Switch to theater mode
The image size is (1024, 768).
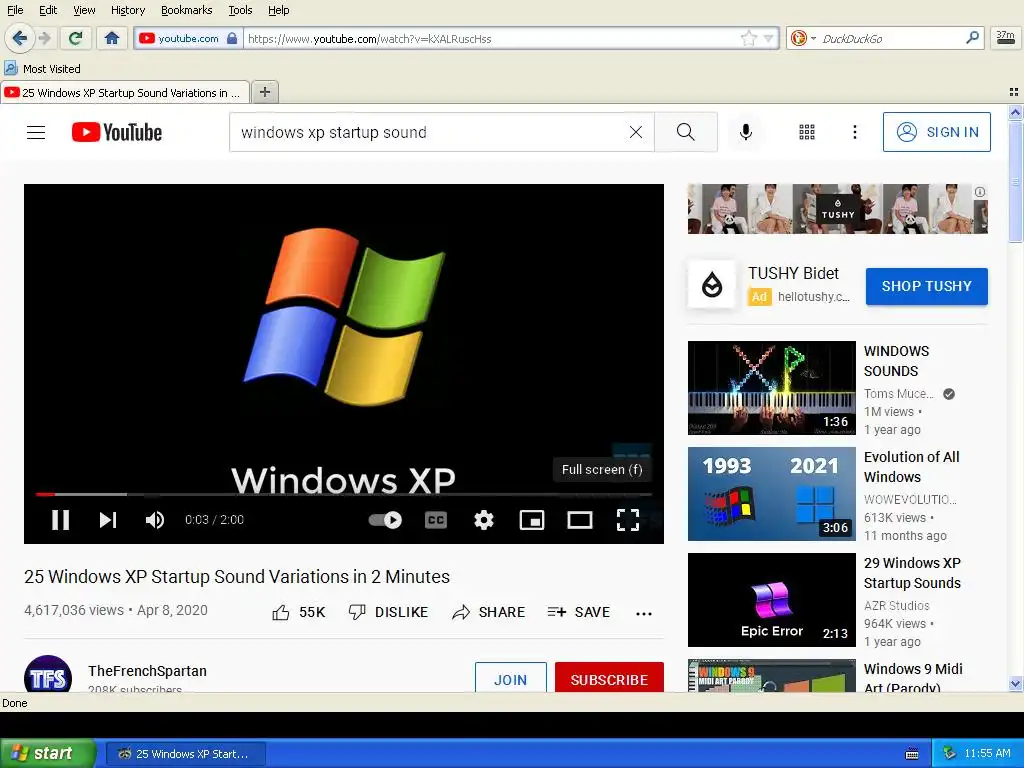pyautogui.click(x=580, y=520)
